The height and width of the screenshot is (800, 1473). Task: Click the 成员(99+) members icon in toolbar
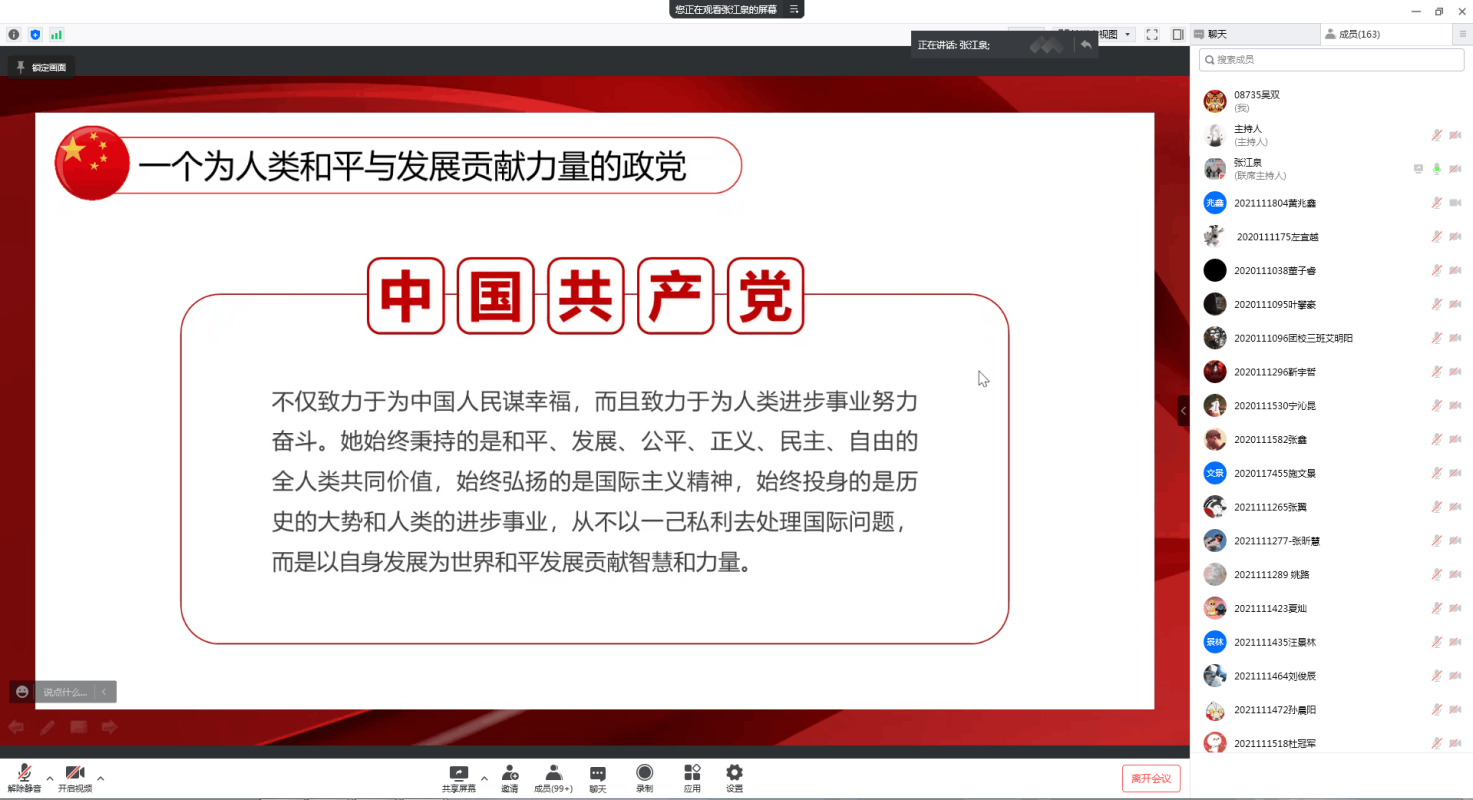pyautogui.click(x=553, y=774)
